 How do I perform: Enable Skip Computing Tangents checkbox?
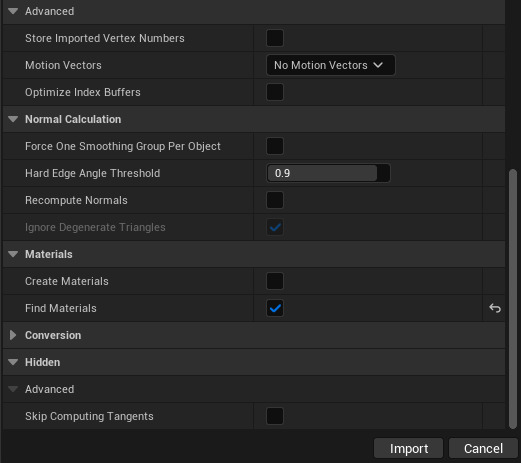coord(275,416)
